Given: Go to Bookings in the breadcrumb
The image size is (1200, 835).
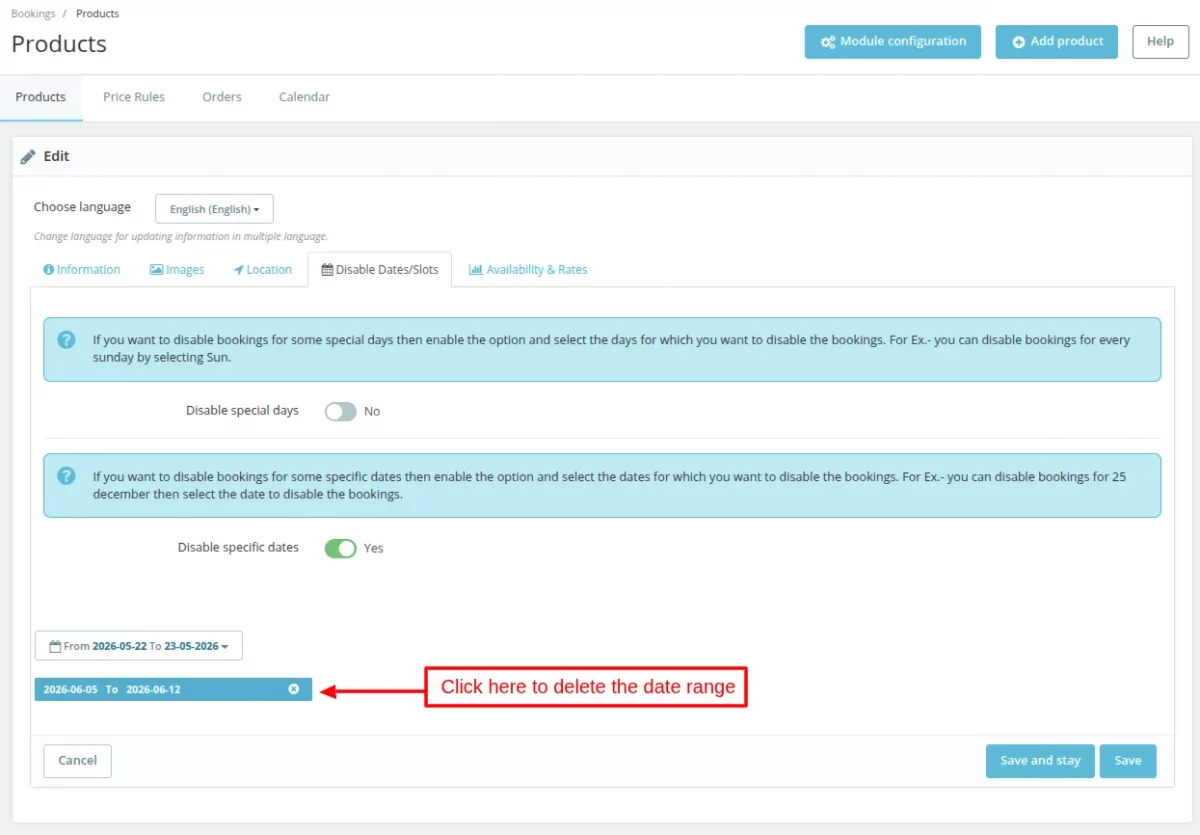Looking at the screenshot, I should coord(33,14).
